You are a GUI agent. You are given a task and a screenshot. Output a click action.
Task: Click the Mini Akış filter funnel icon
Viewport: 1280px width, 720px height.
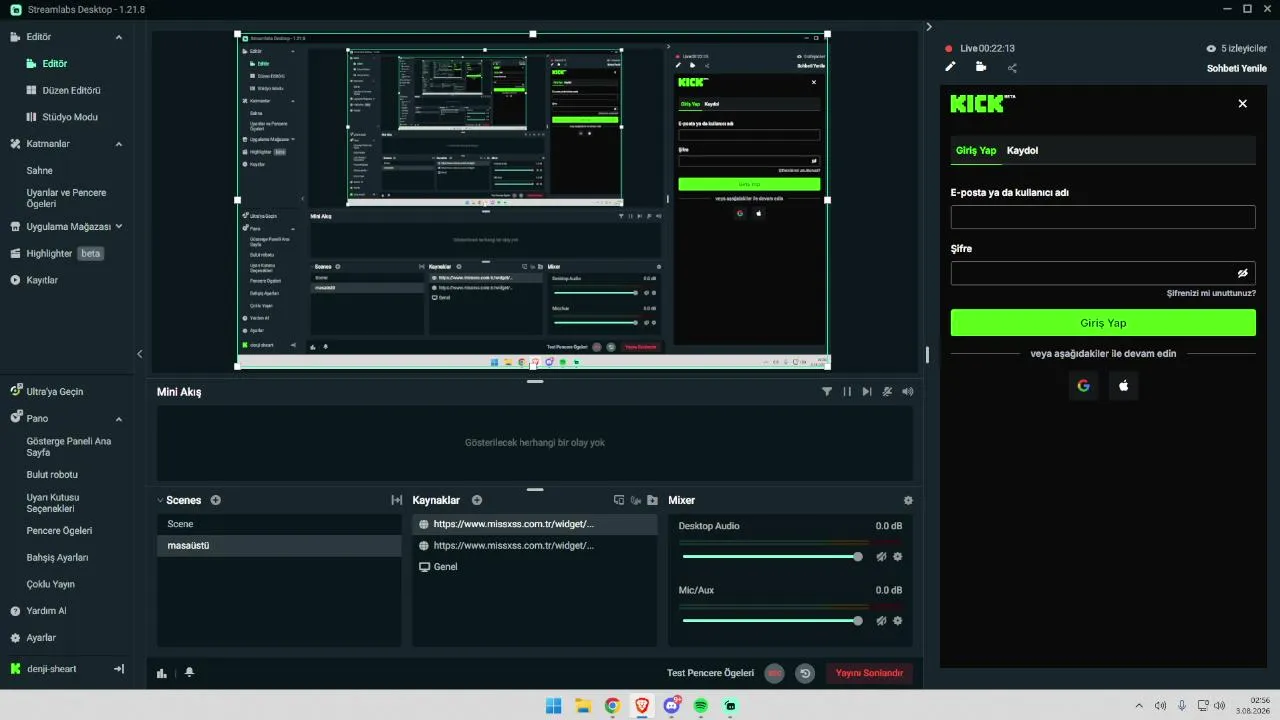(x=827, y=392)
